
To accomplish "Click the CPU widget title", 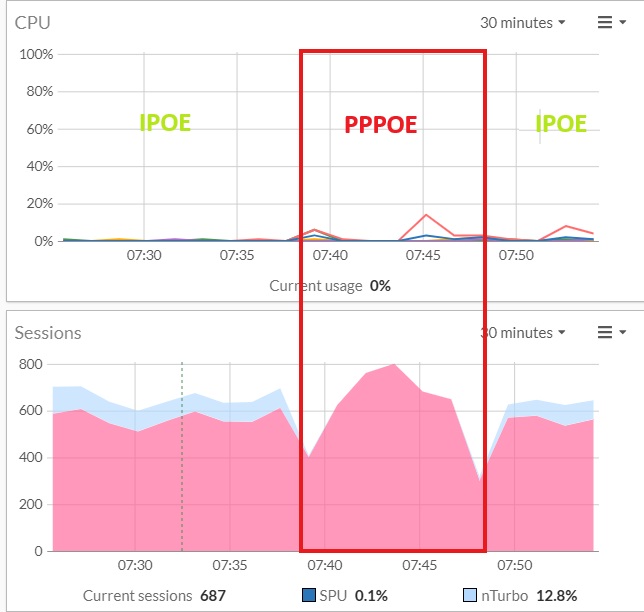I will 32,23.
